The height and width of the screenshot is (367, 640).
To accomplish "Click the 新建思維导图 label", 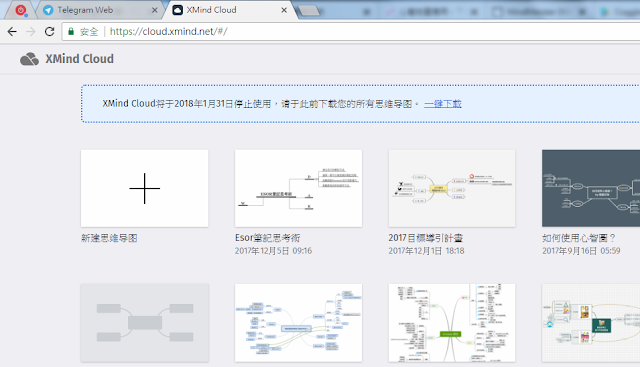I will coord(109,238).
